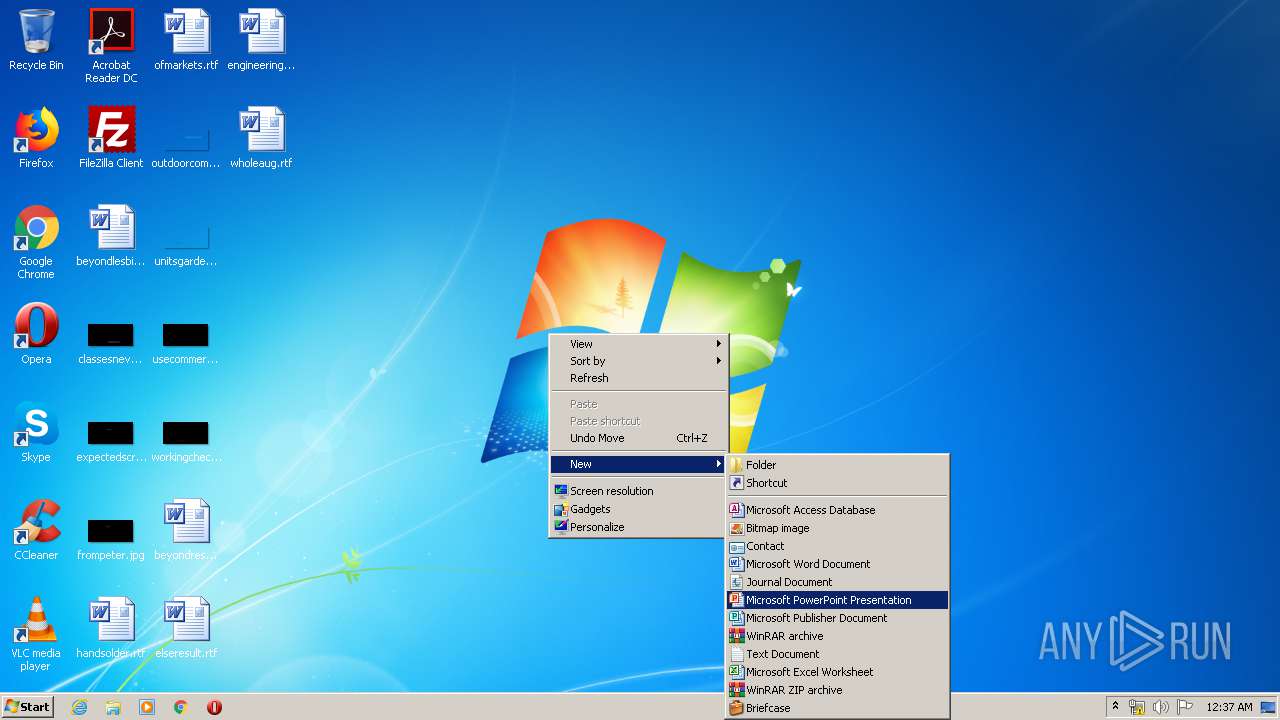This screenshot has height=720, width=1280.
Task: Launch CCleaner desktop shortcut
Action: (x=36, y=530)
